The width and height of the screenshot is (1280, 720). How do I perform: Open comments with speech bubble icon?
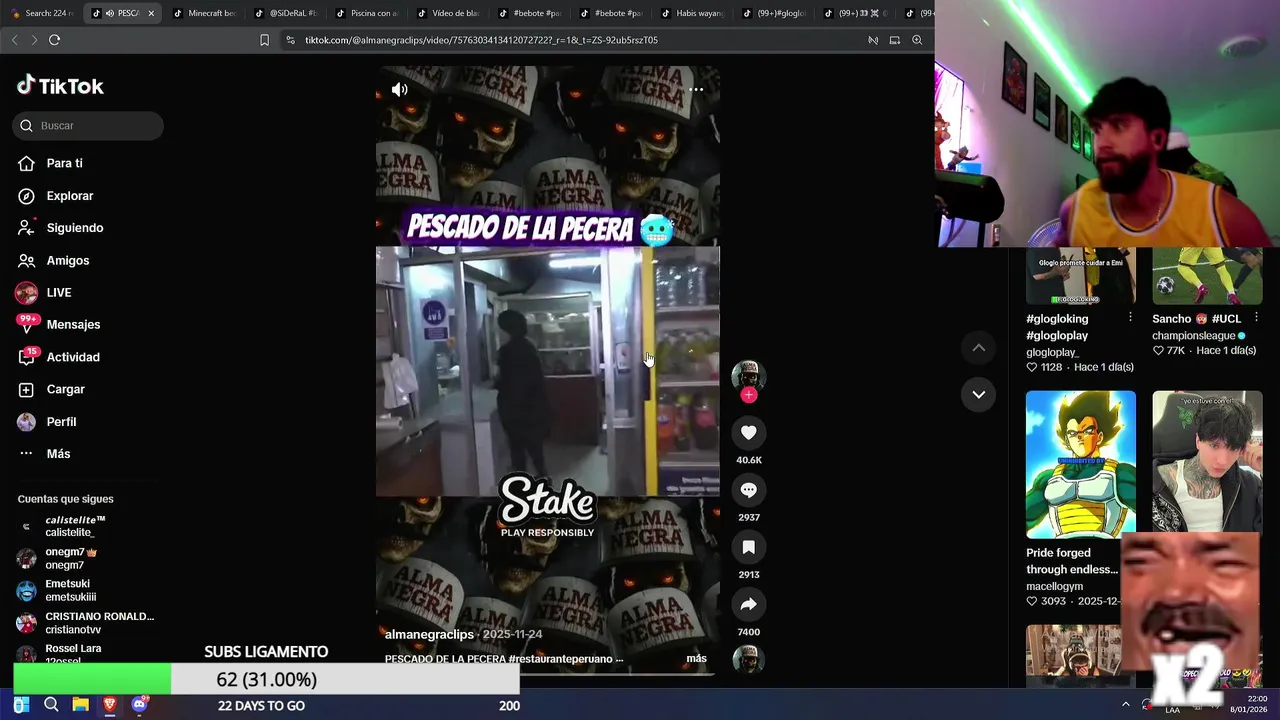(748, 489)
